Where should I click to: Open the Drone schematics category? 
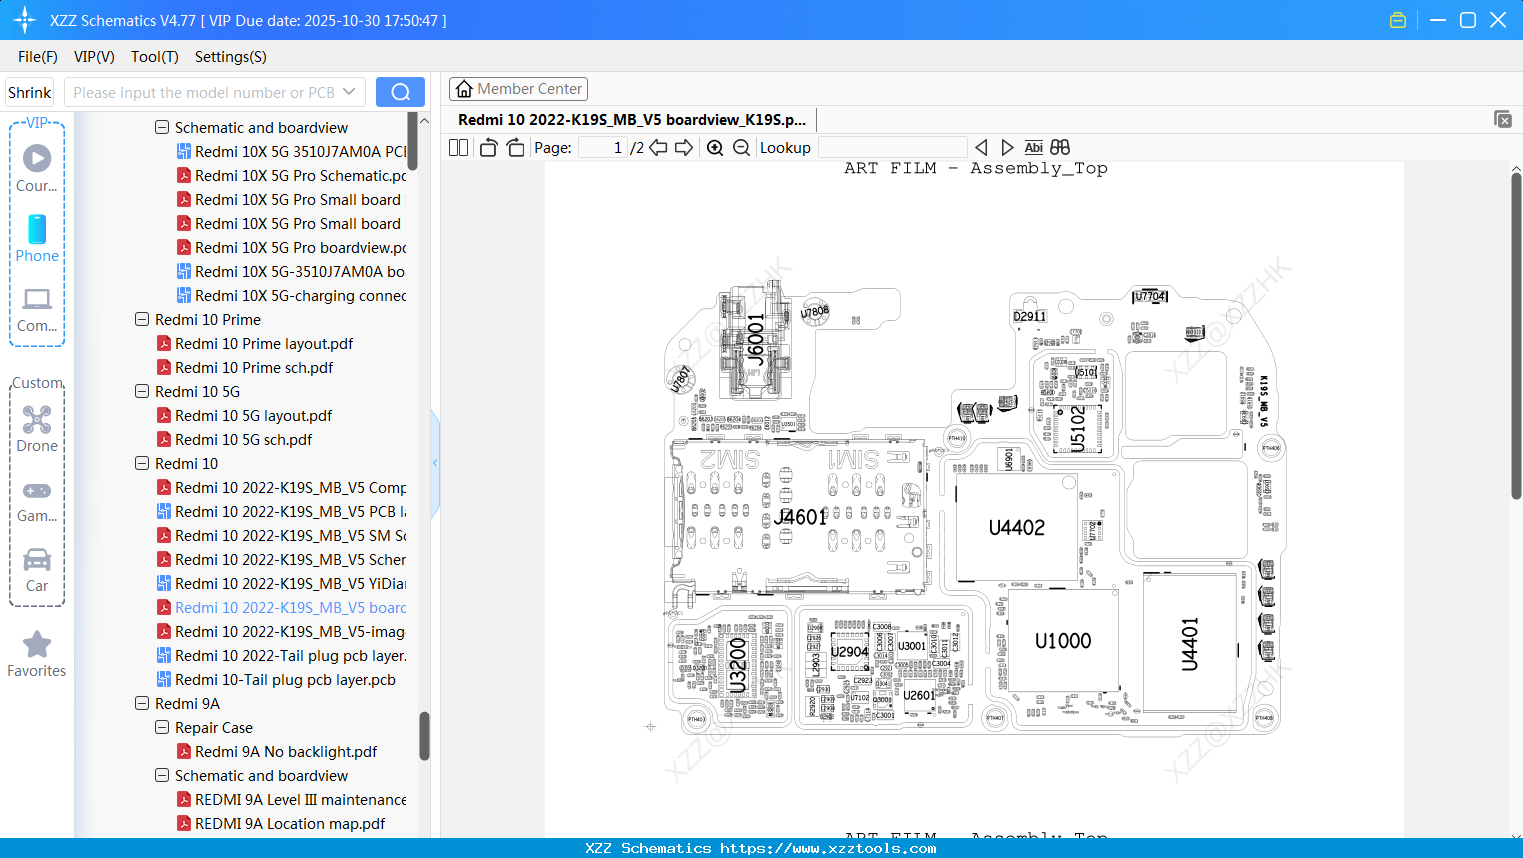click(x=37, y=430)
